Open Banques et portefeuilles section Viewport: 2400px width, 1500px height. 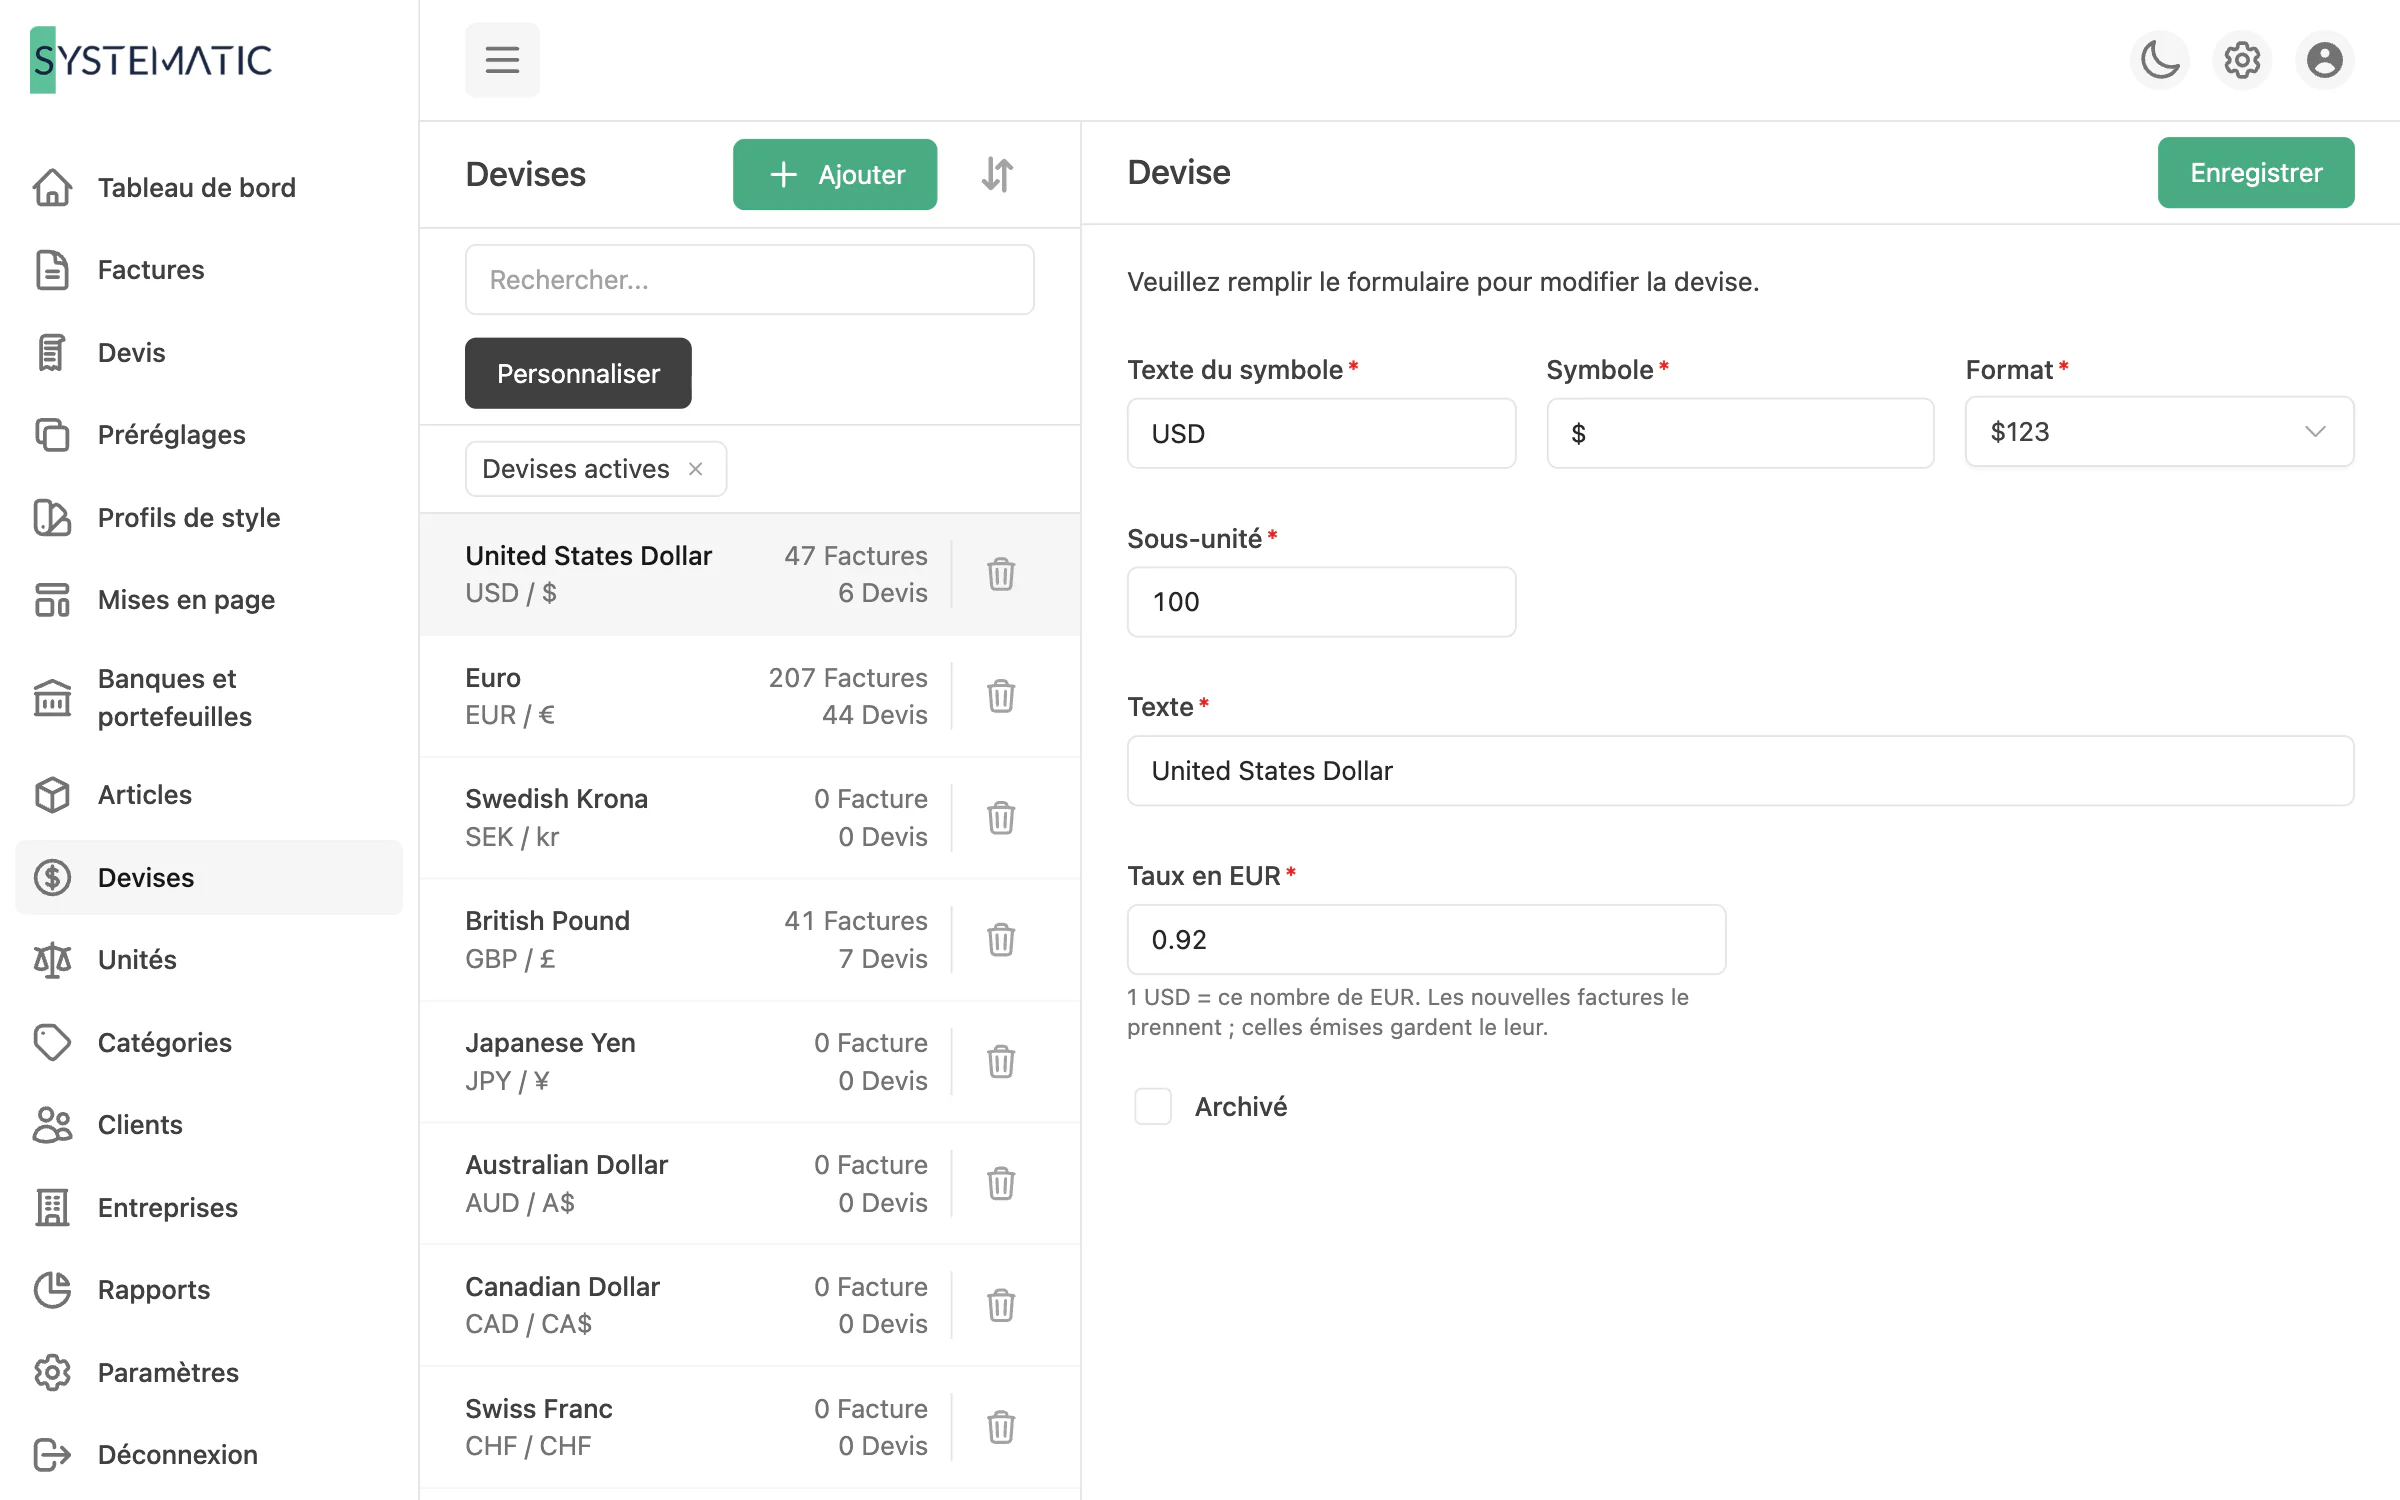pyautogui.click(x=208, y=698)
